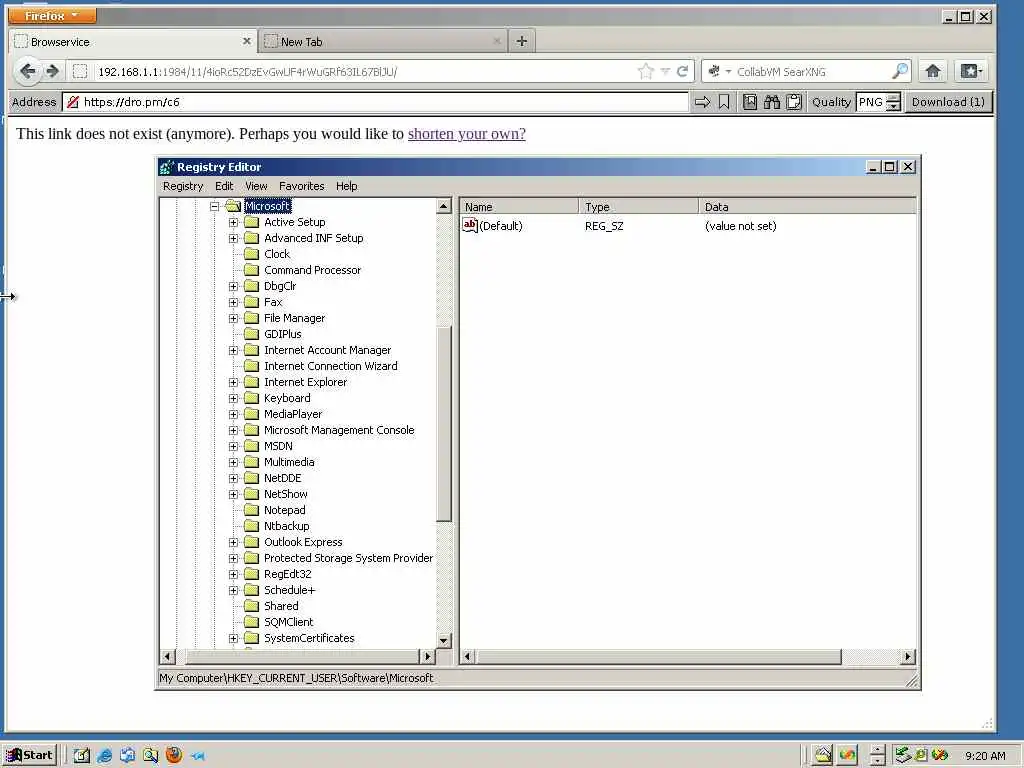Click the values pane horizontal scrollbar right arrow
Image resolution: width=1024 pixels, height=768 pixels.
(908, 656)
